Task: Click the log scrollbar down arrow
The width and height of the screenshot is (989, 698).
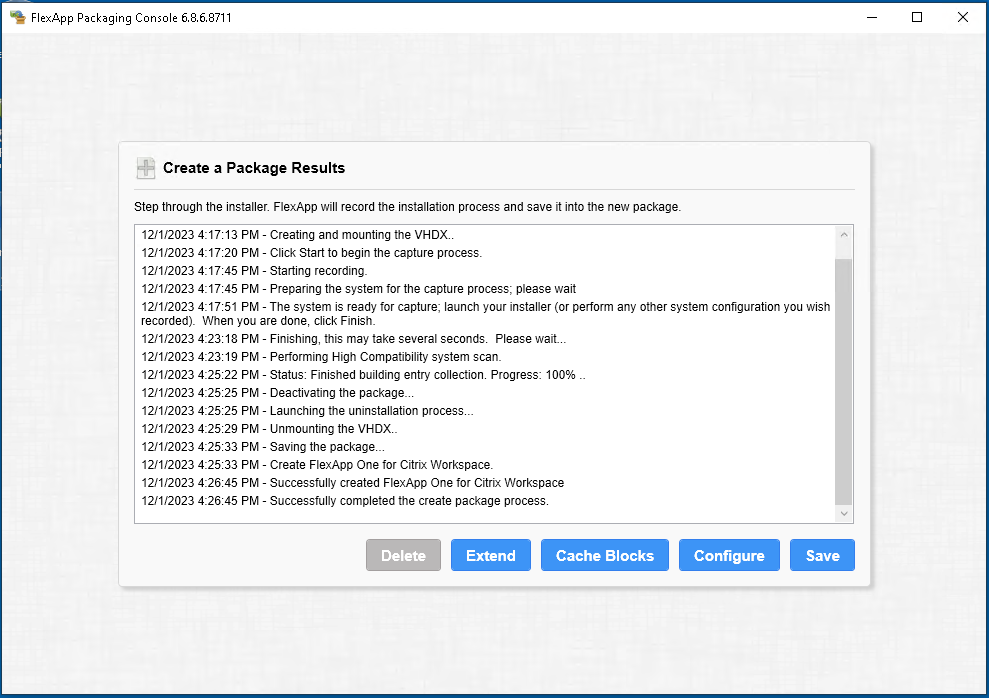Action: pos(844,514)
